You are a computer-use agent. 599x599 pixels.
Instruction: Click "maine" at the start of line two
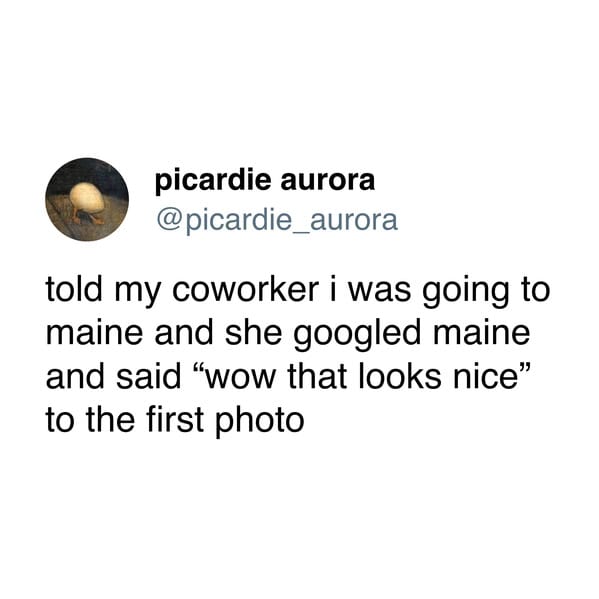(x=95, y=335)
